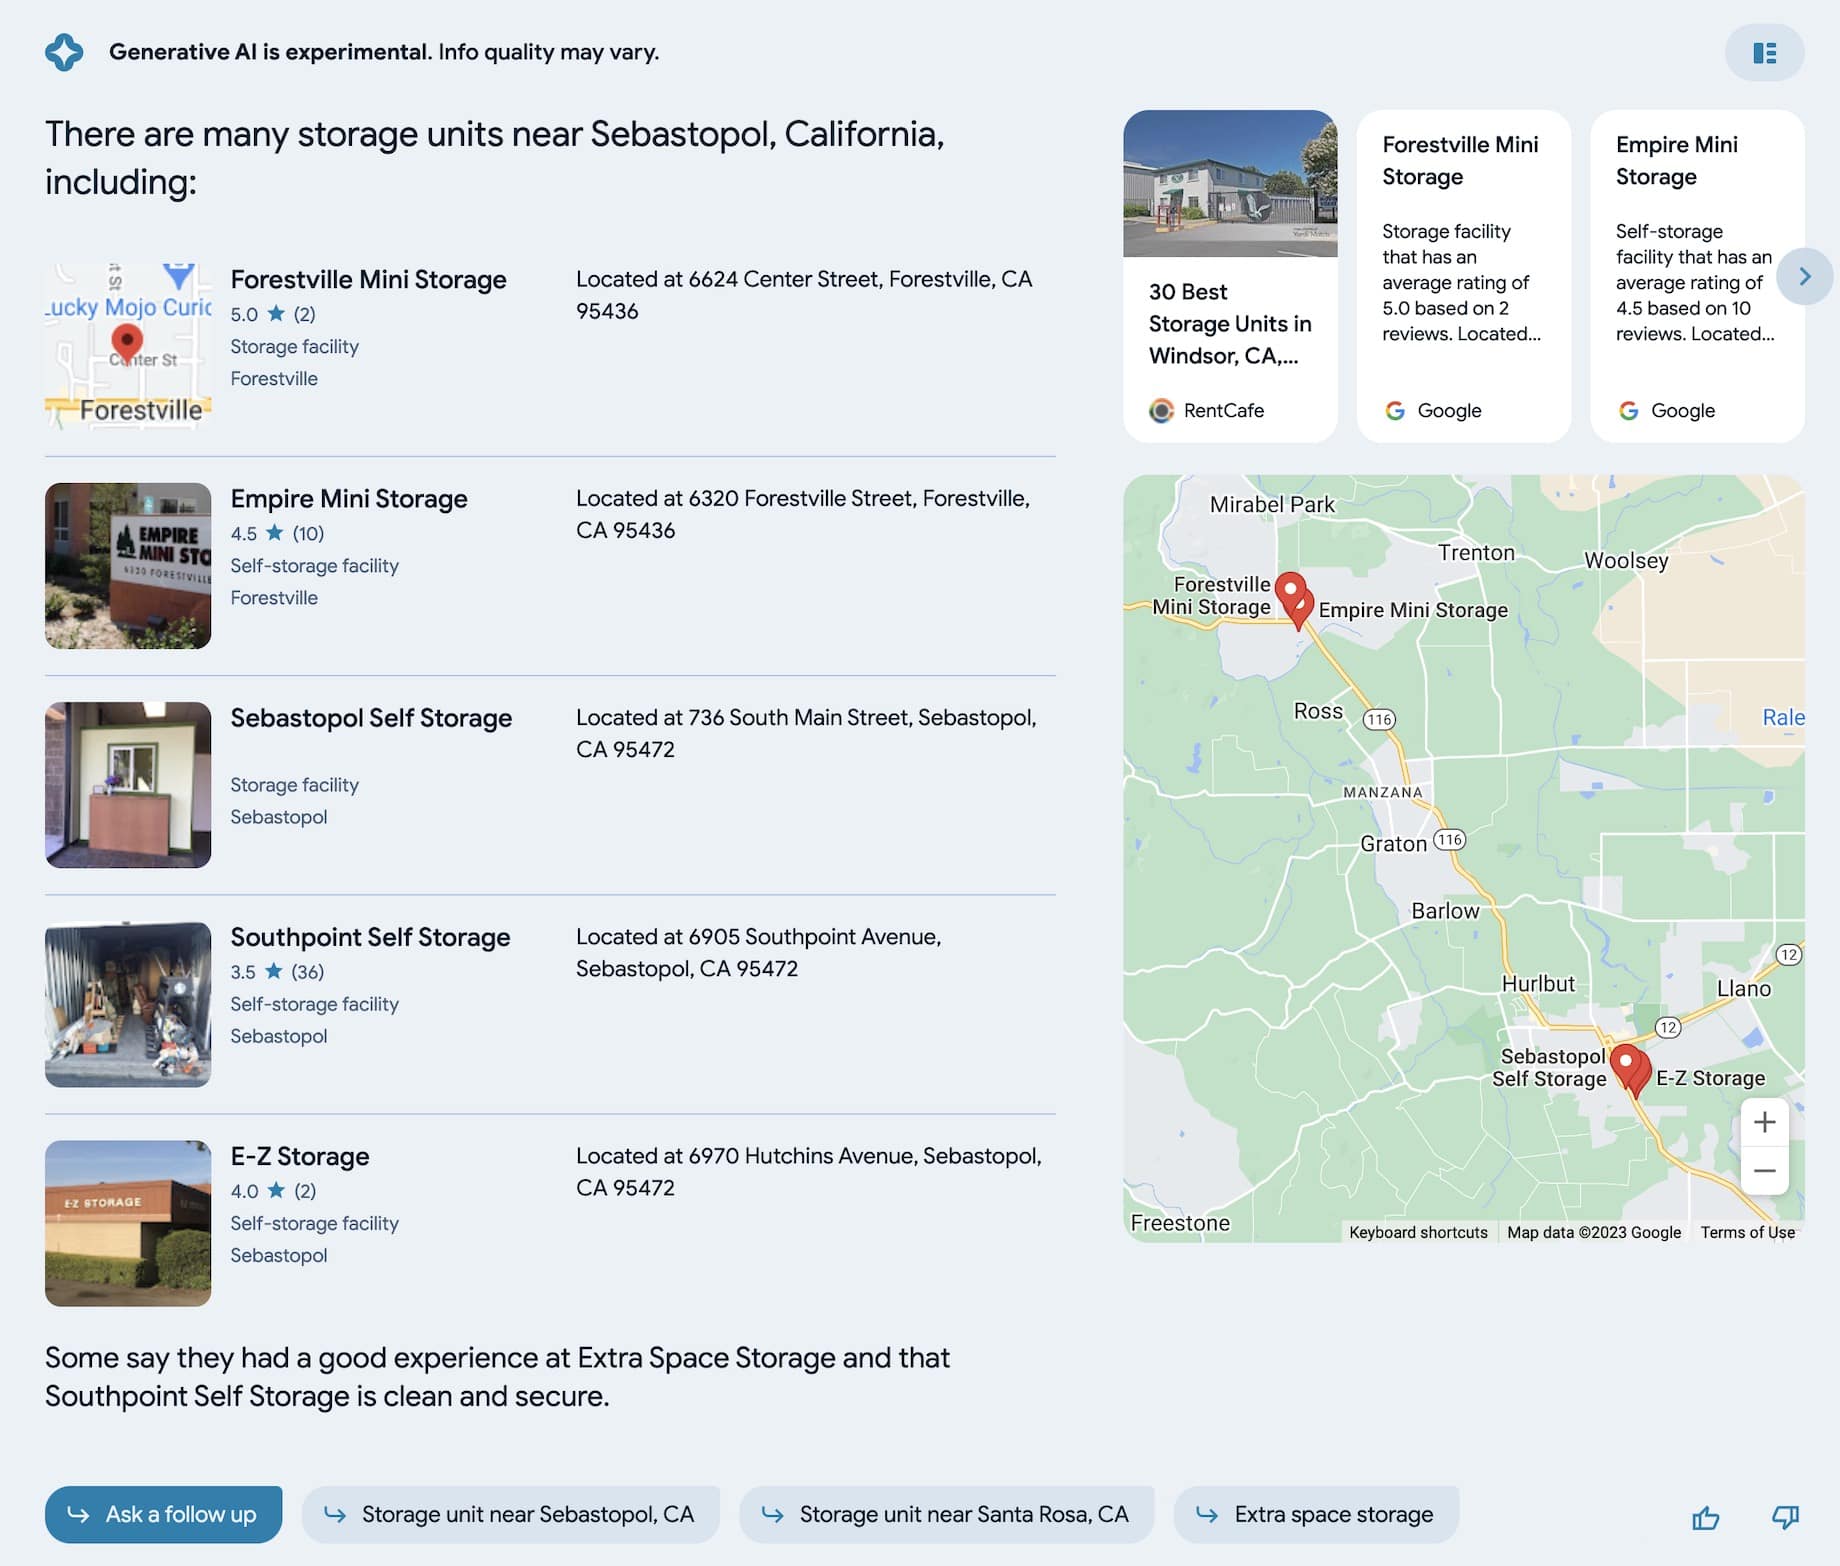The width and height of the screenshot is (1840, 1566).
Task: Open the E-Z Storage listing title
Action: tap(300, 1156)
